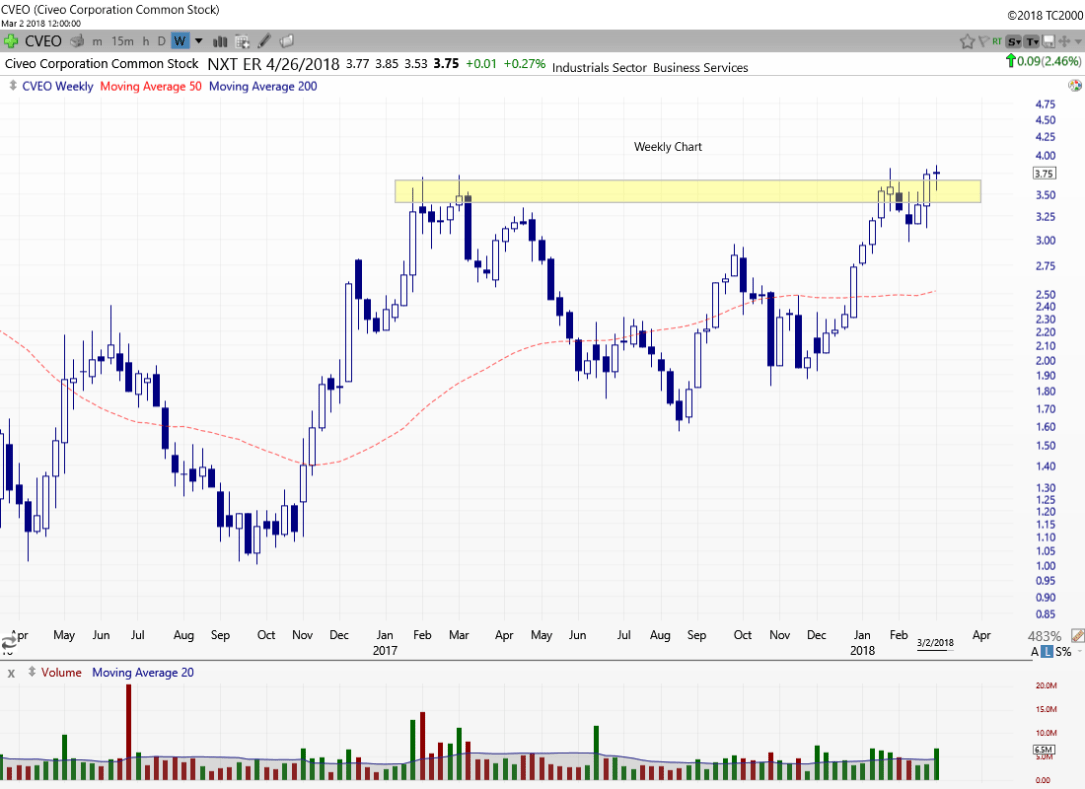Close the Volume pane with x
The width and height of the screenshot is (1085, 789).
tap(11, 673)
